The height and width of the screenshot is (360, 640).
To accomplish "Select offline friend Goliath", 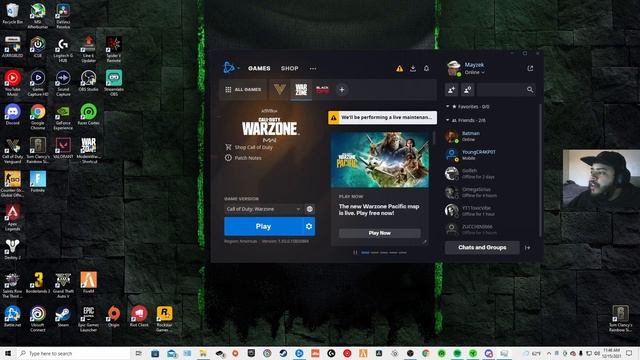I will [x=492, y=173].
